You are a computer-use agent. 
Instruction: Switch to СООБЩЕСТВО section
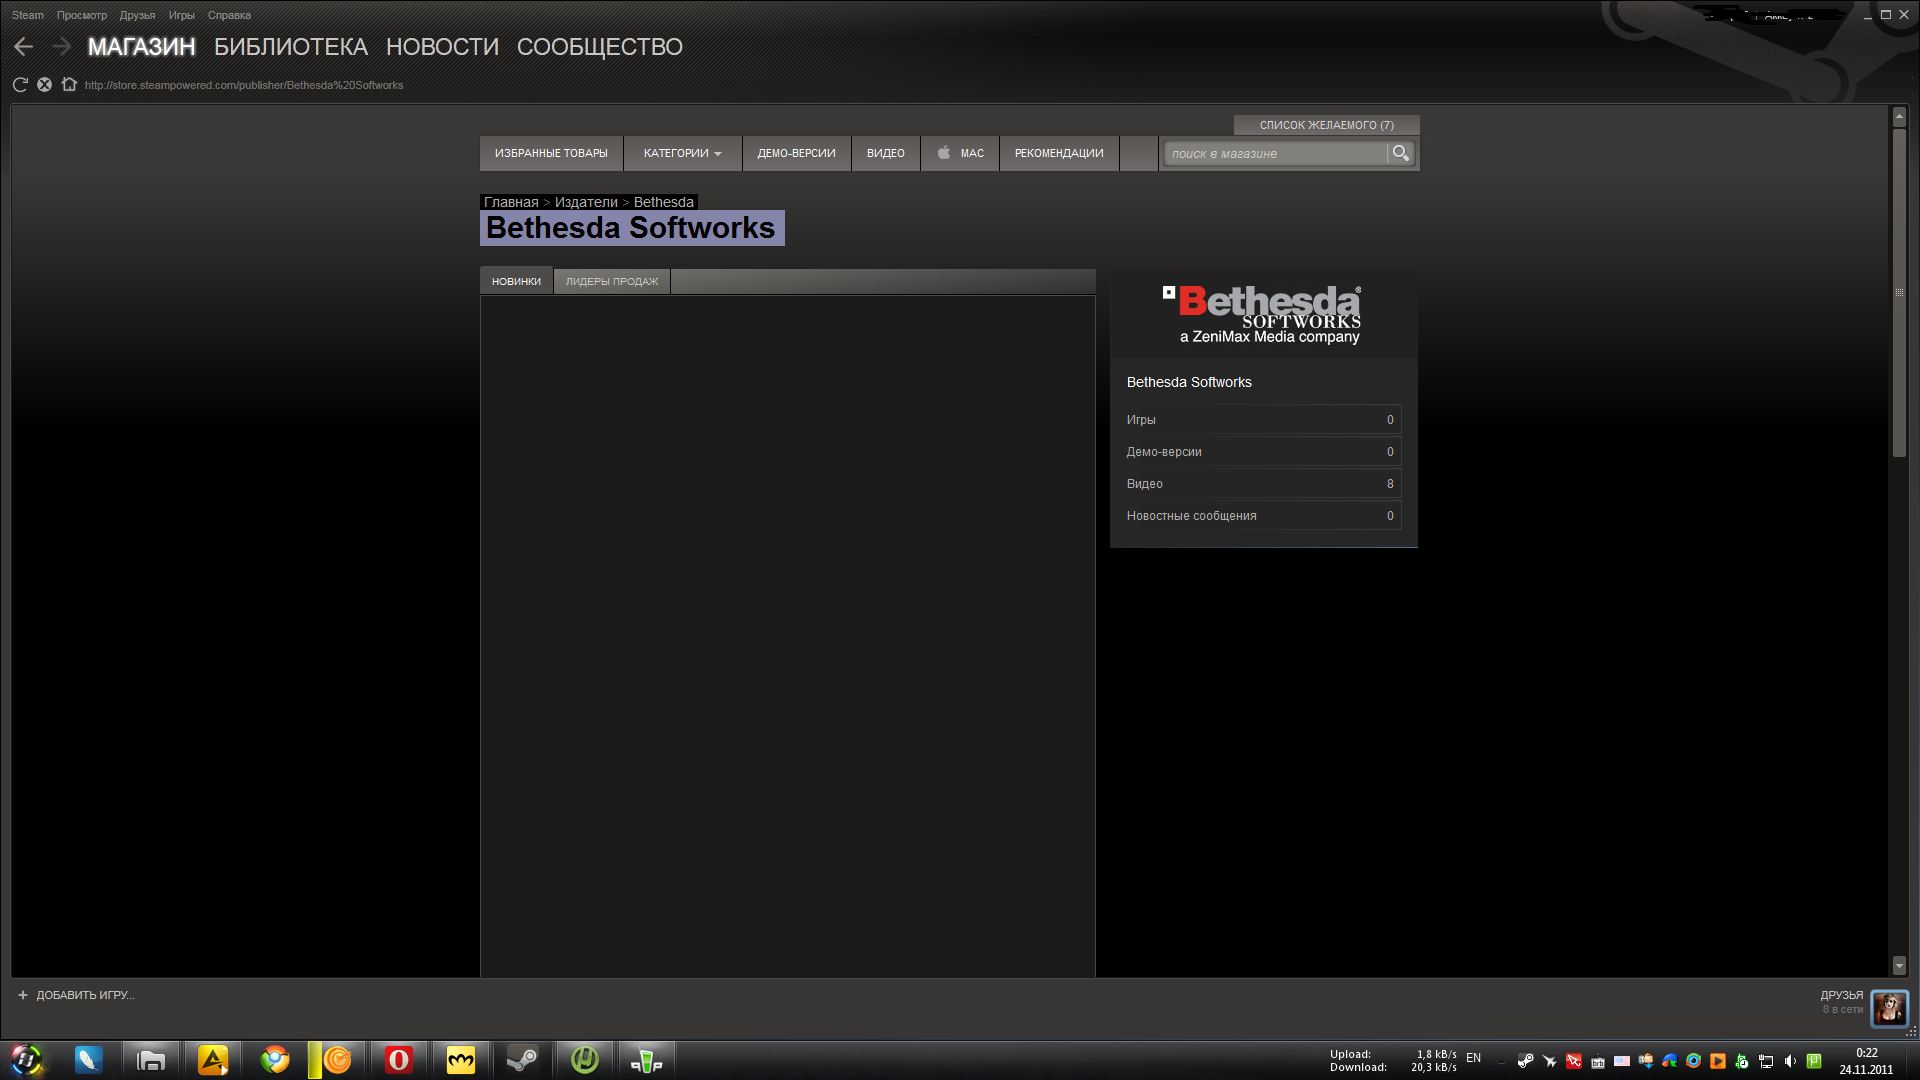click(x=600, y=47)
